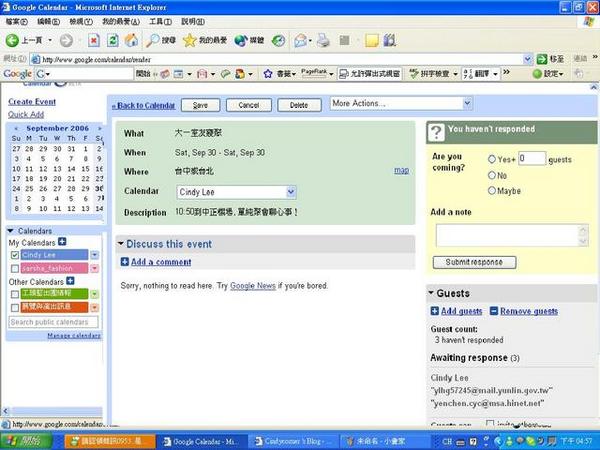Select the pink sarsha_fashion calendar label
Screen dimensions: 600x450
[54, 268]
